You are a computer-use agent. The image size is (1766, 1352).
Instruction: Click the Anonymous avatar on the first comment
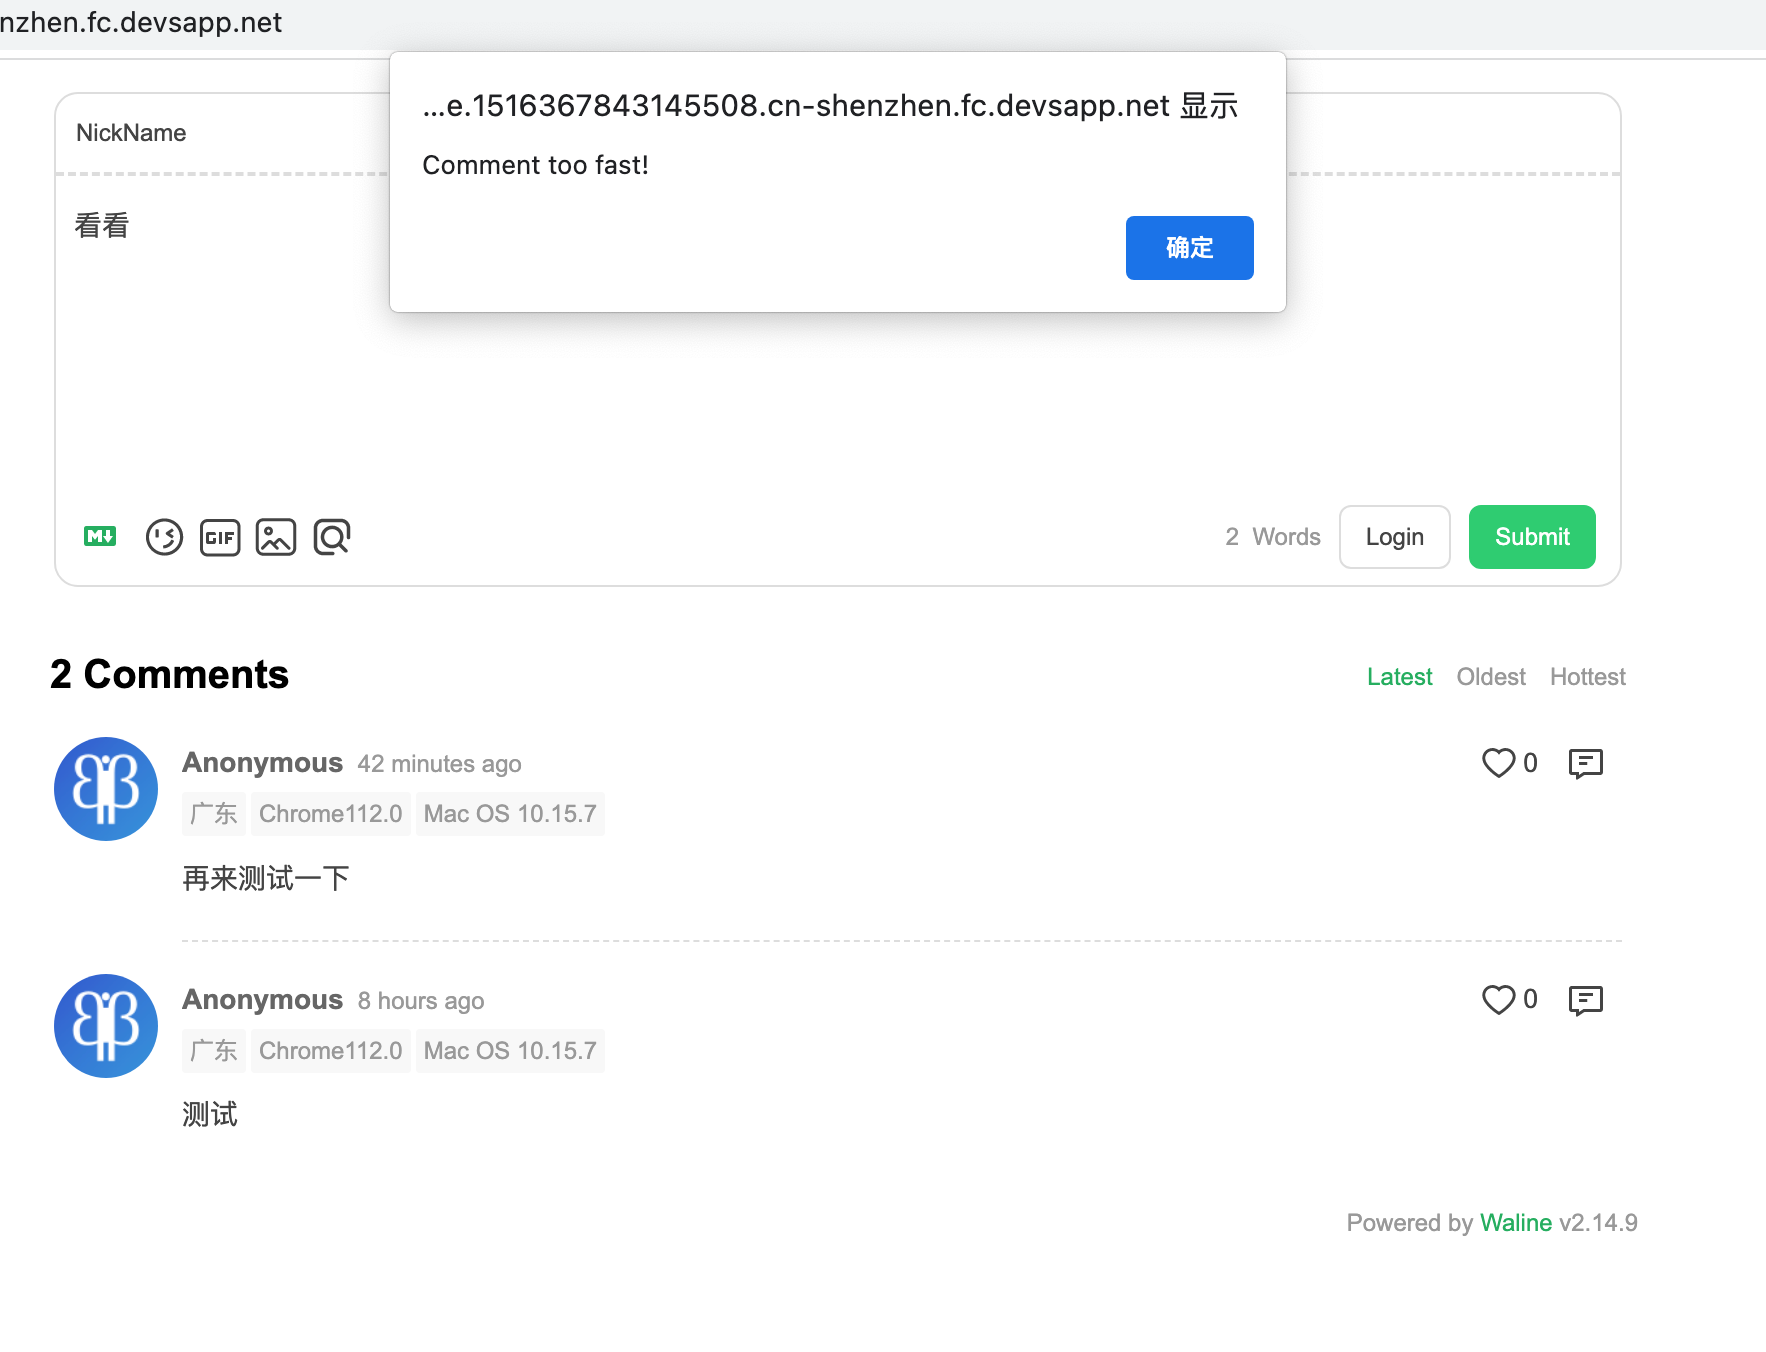tap(105, 789)
